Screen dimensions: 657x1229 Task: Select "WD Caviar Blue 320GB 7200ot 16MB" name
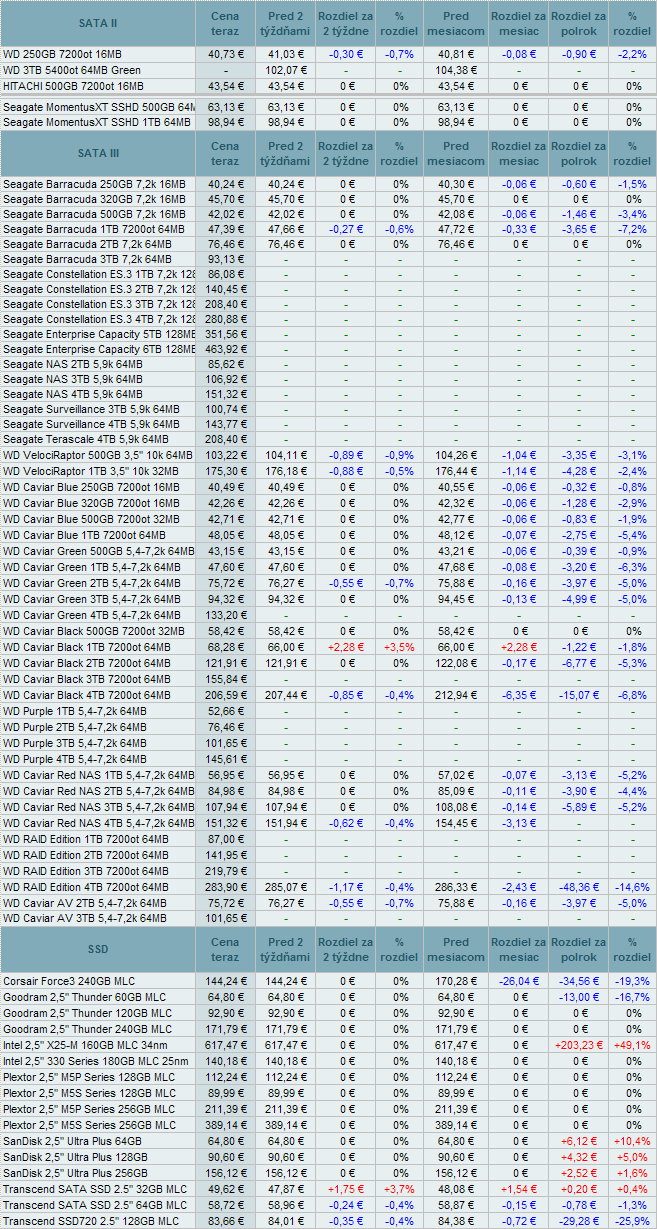[x=93, y=503]
